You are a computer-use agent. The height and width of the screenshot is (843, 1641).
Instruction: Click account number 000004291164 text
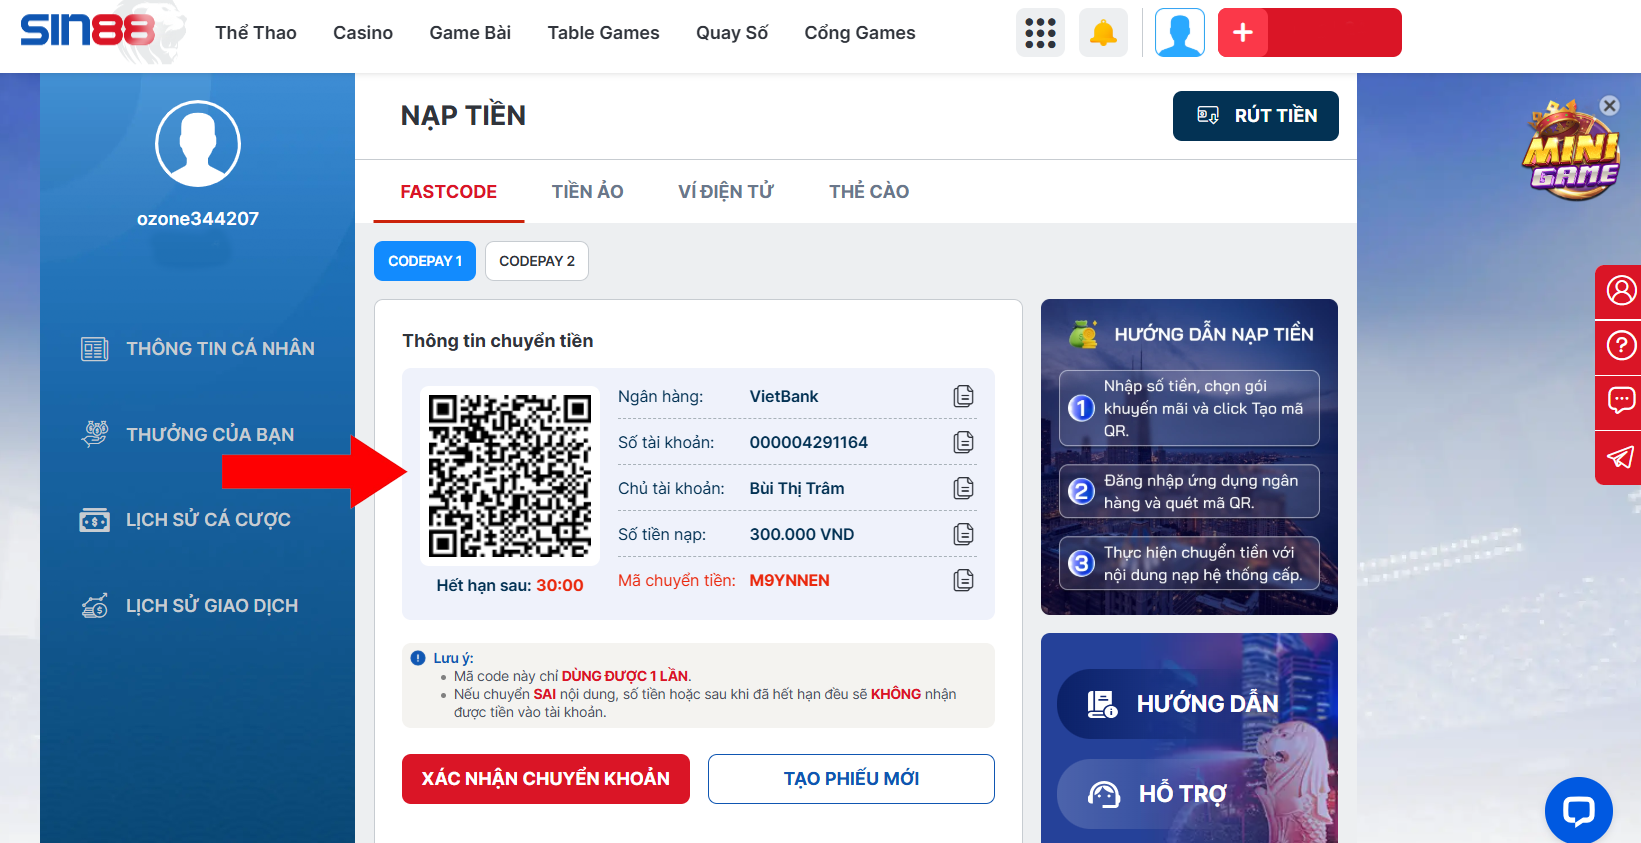[x=809, y=442]
